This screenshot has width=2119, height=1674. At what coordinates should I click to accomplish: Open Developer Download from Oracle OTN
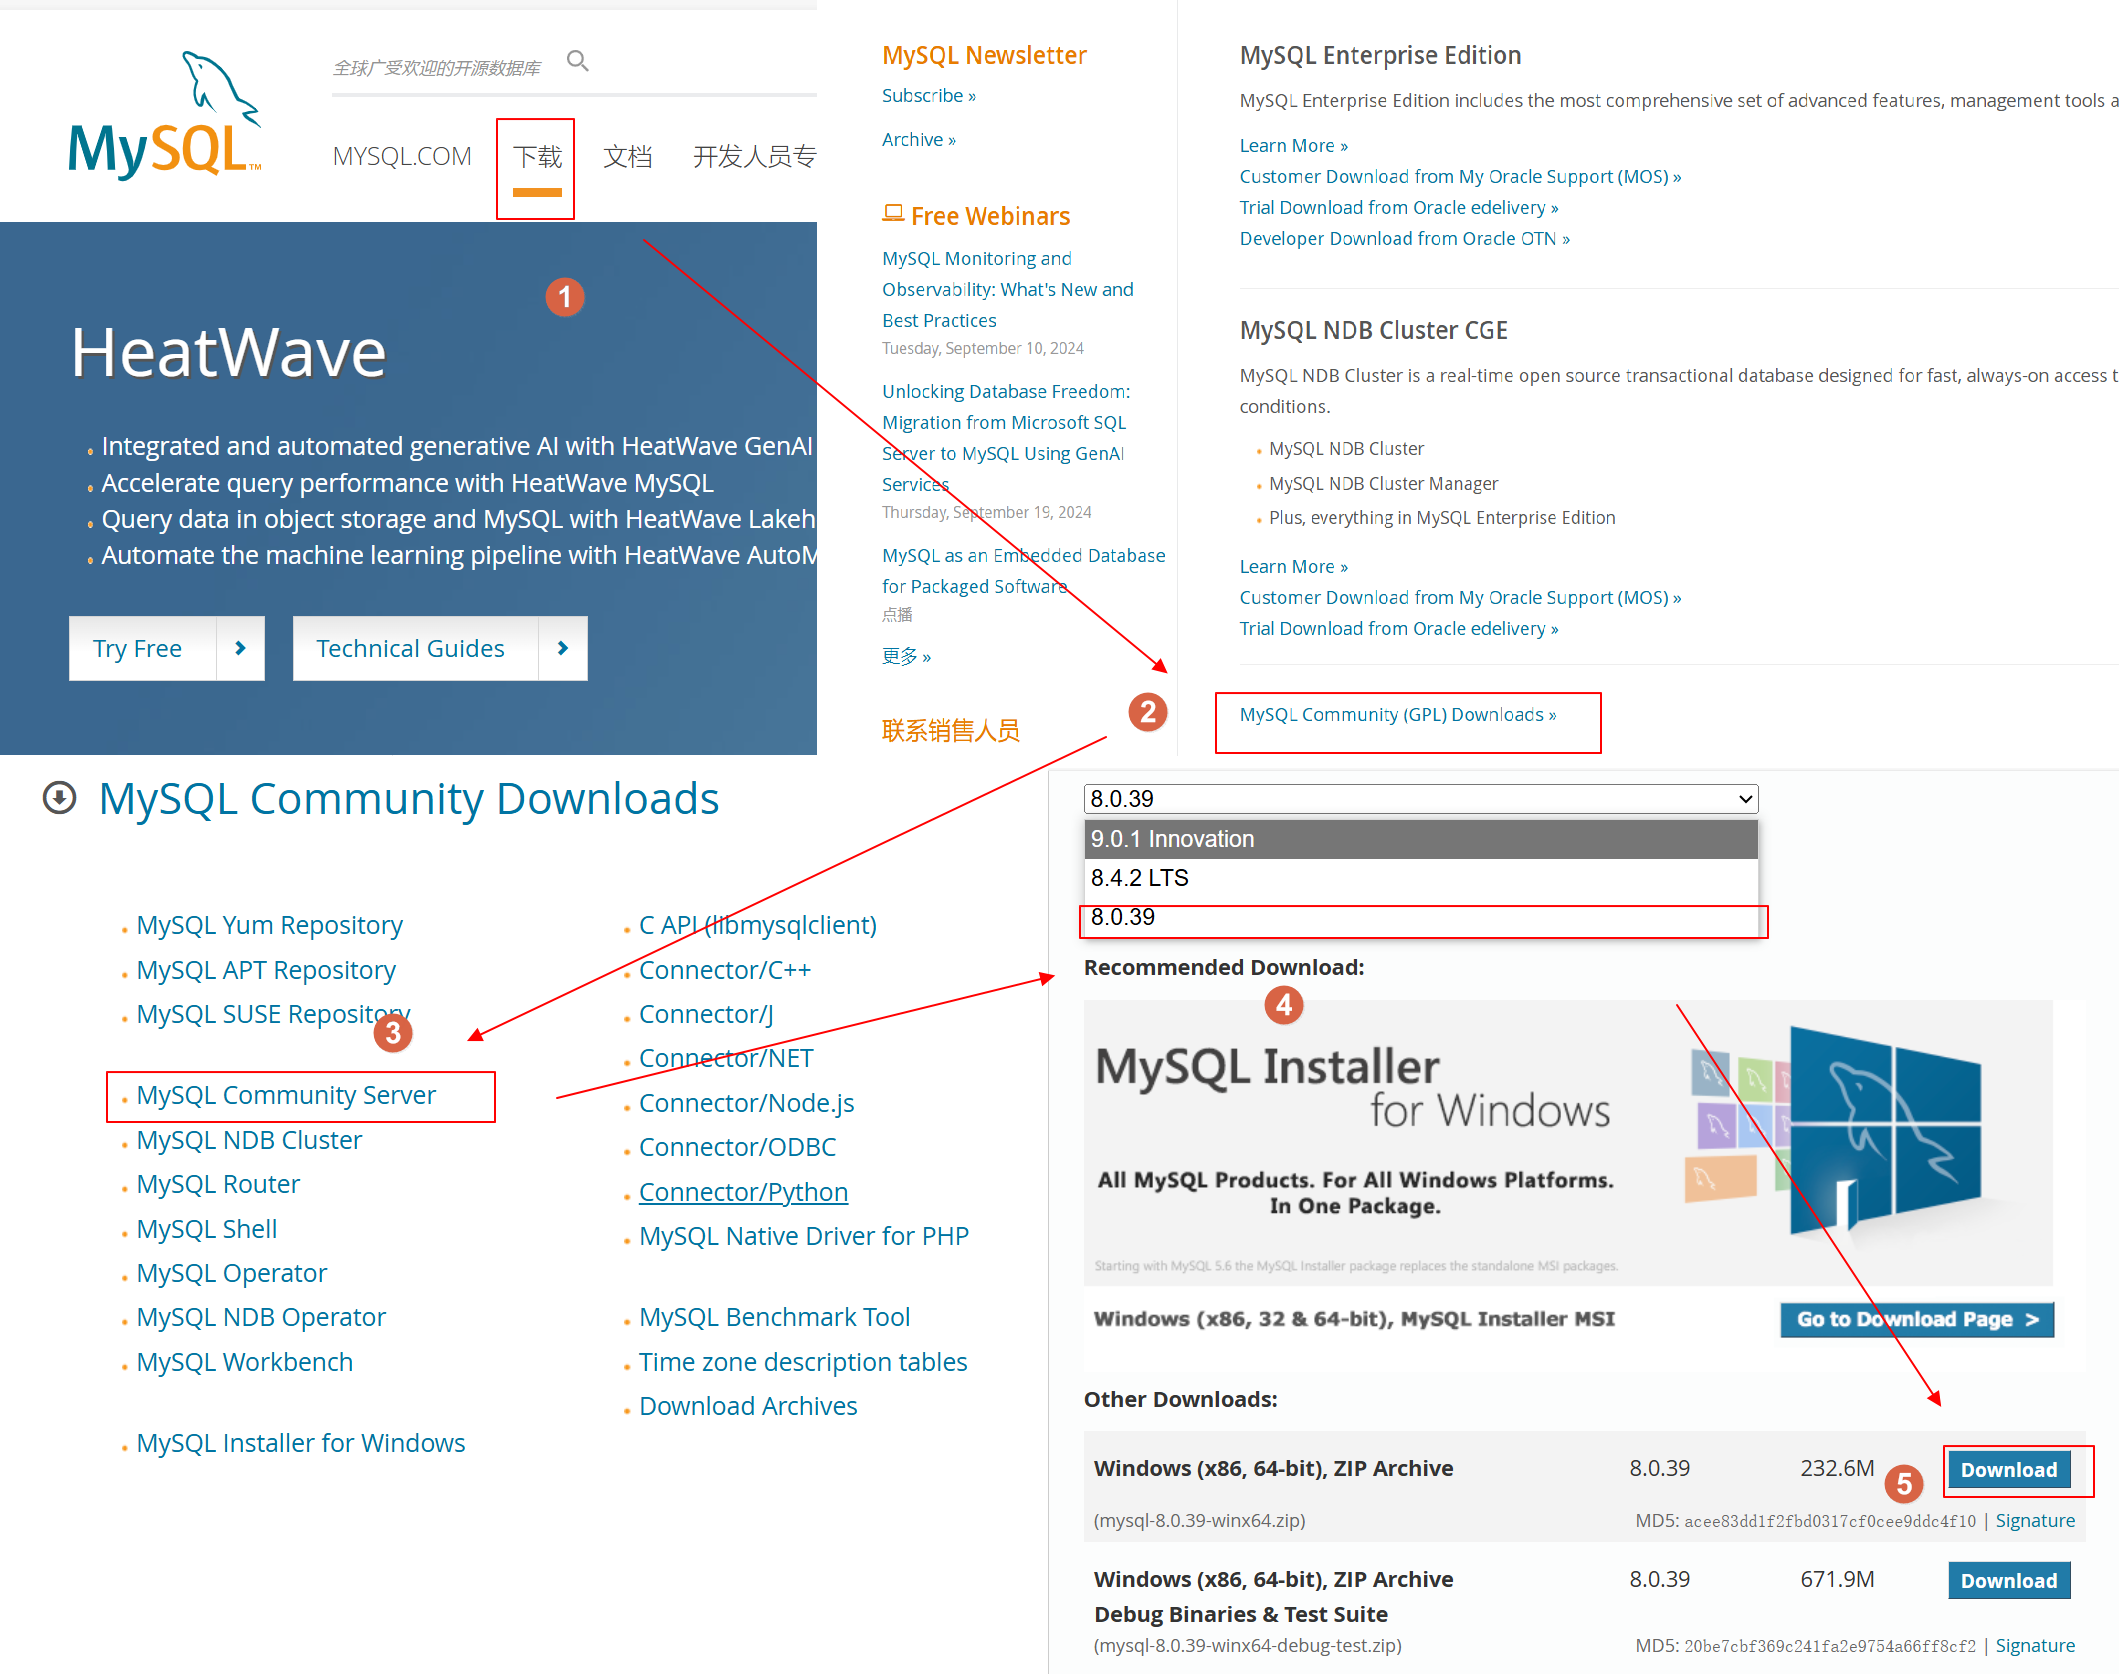pos(1404,239)
